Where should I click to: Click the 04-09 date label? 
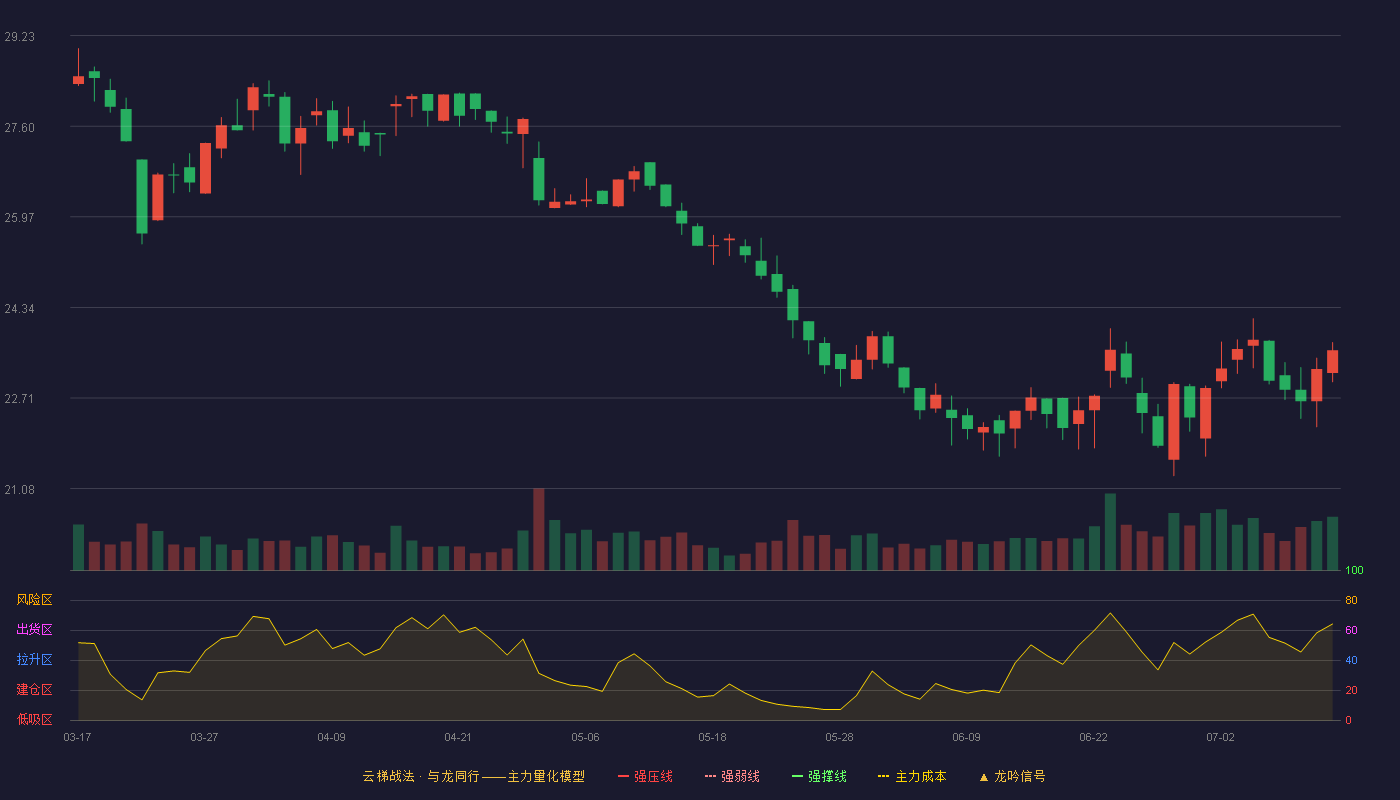(x=331, y=737)
